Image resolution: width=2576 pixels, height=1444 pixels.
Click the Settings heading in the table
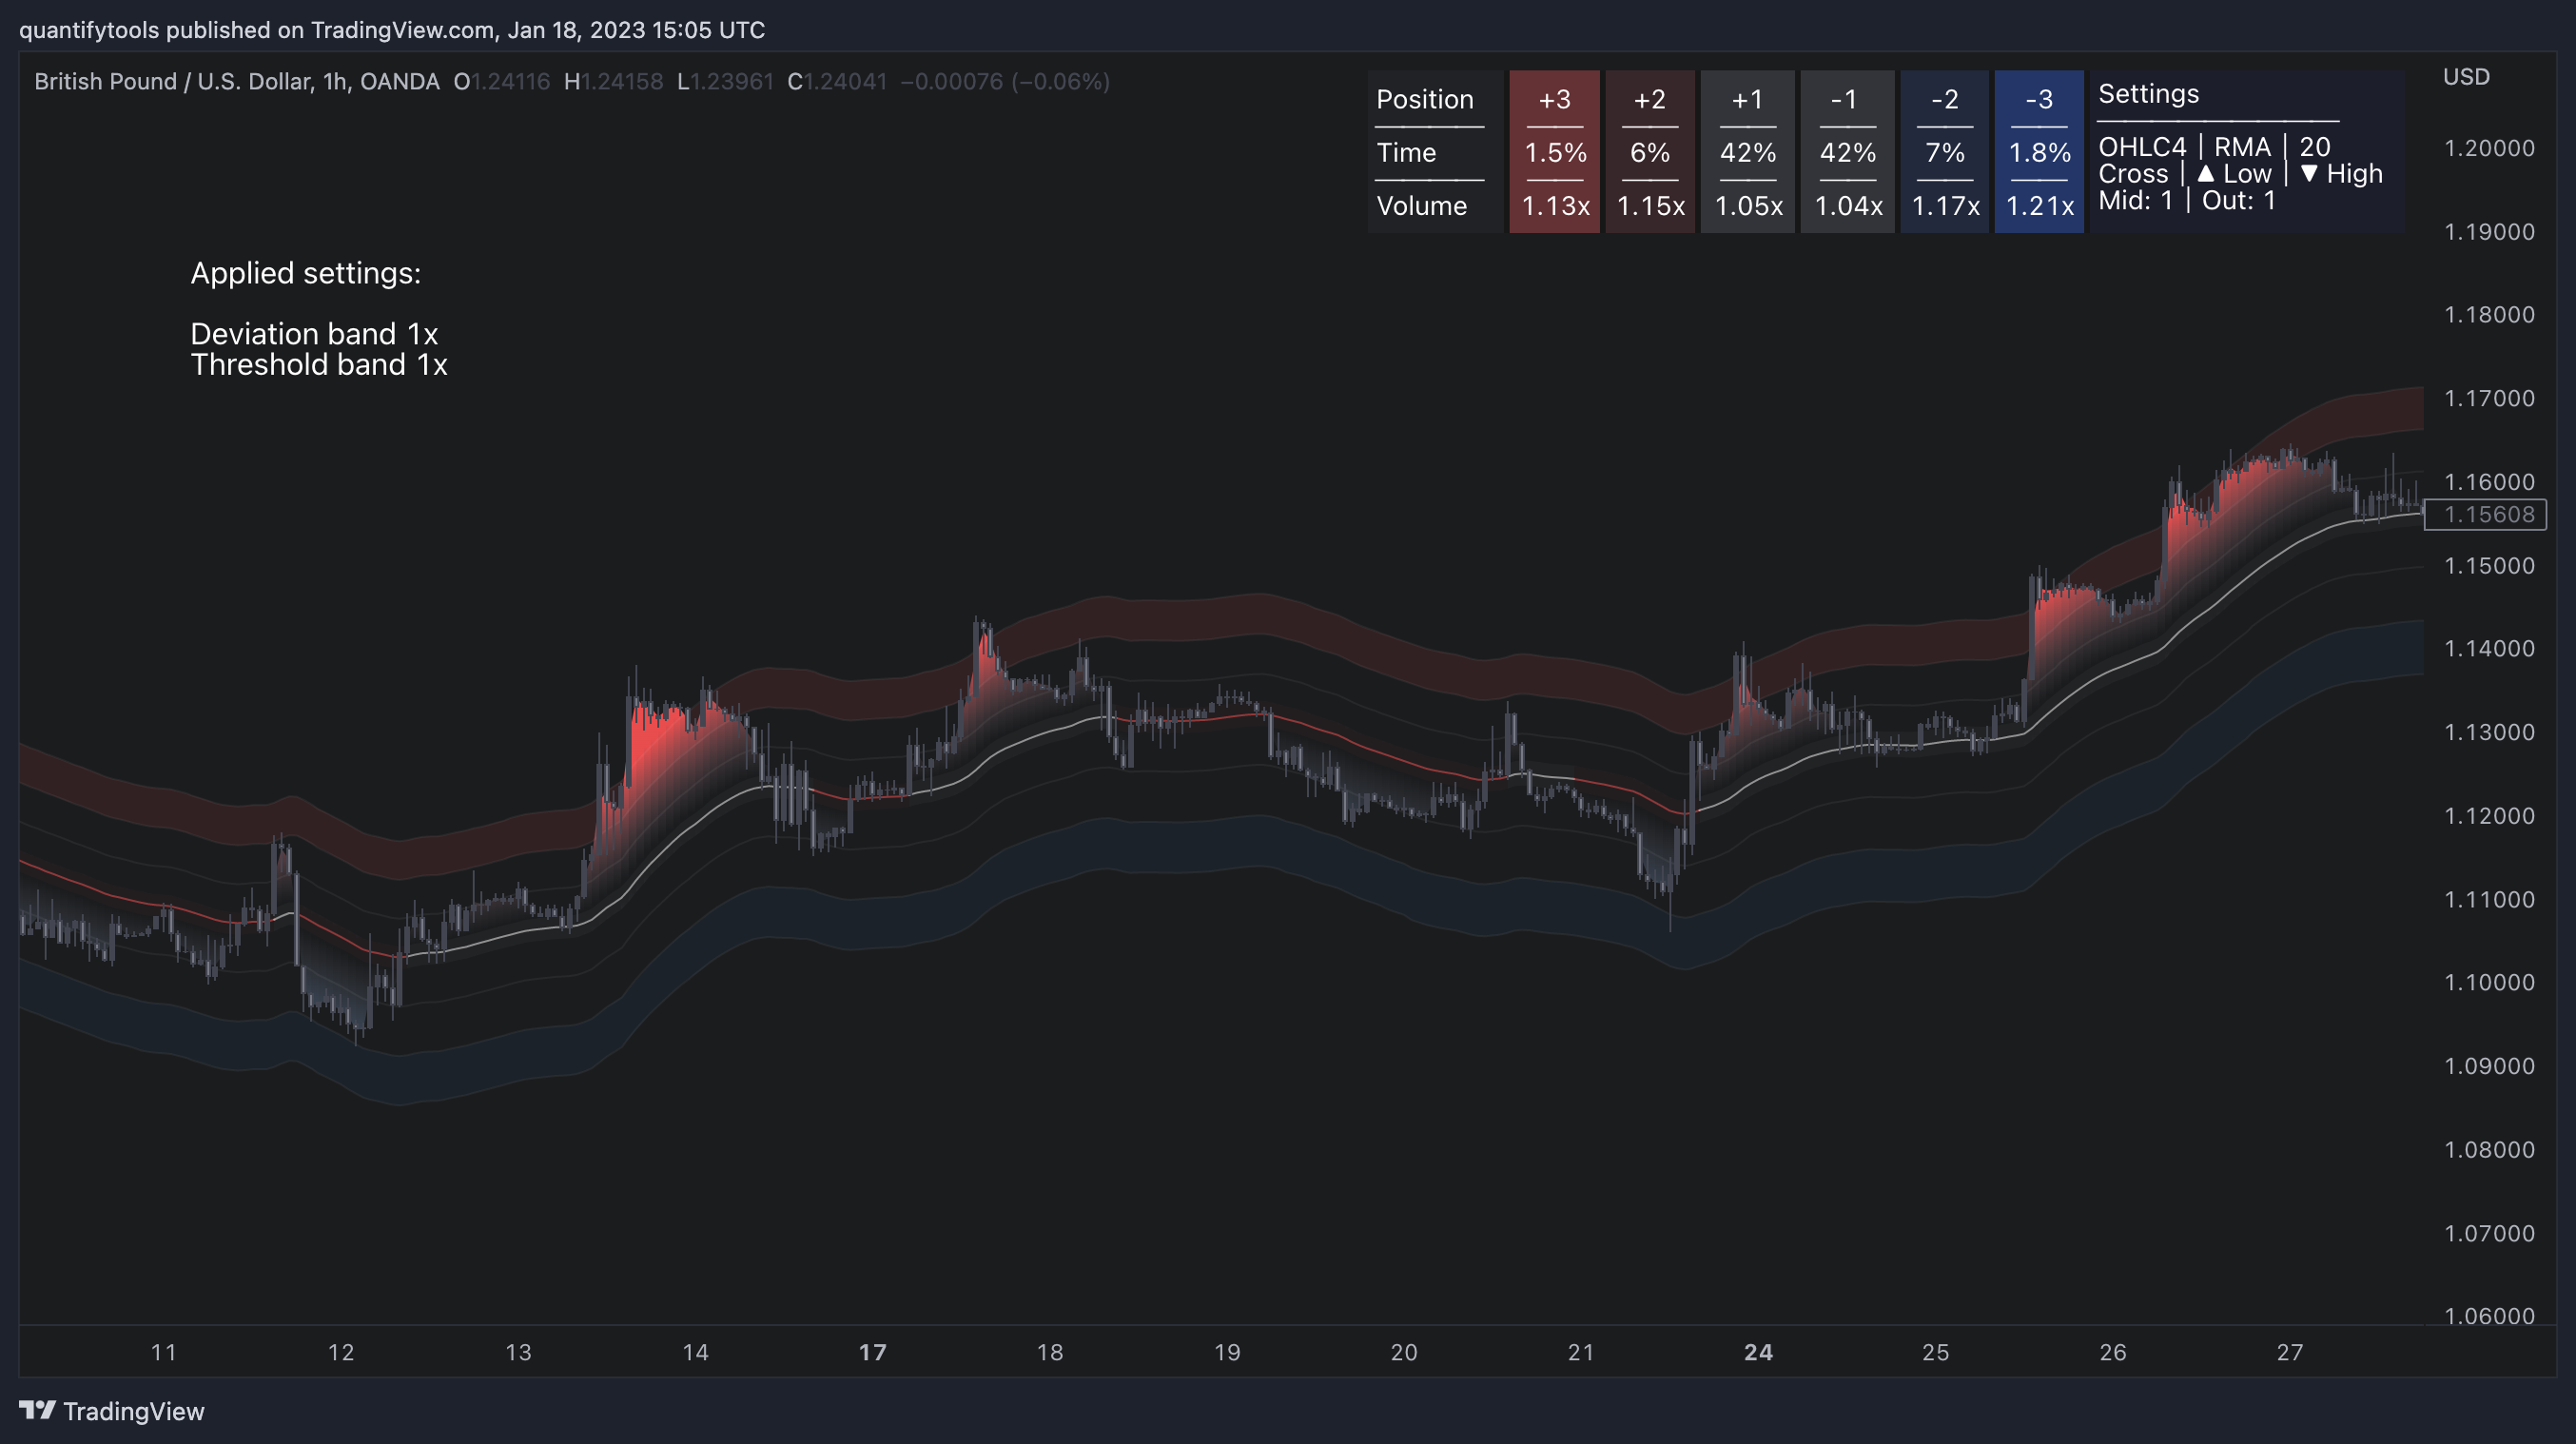pyautogui.click(x=2148, y=94)
